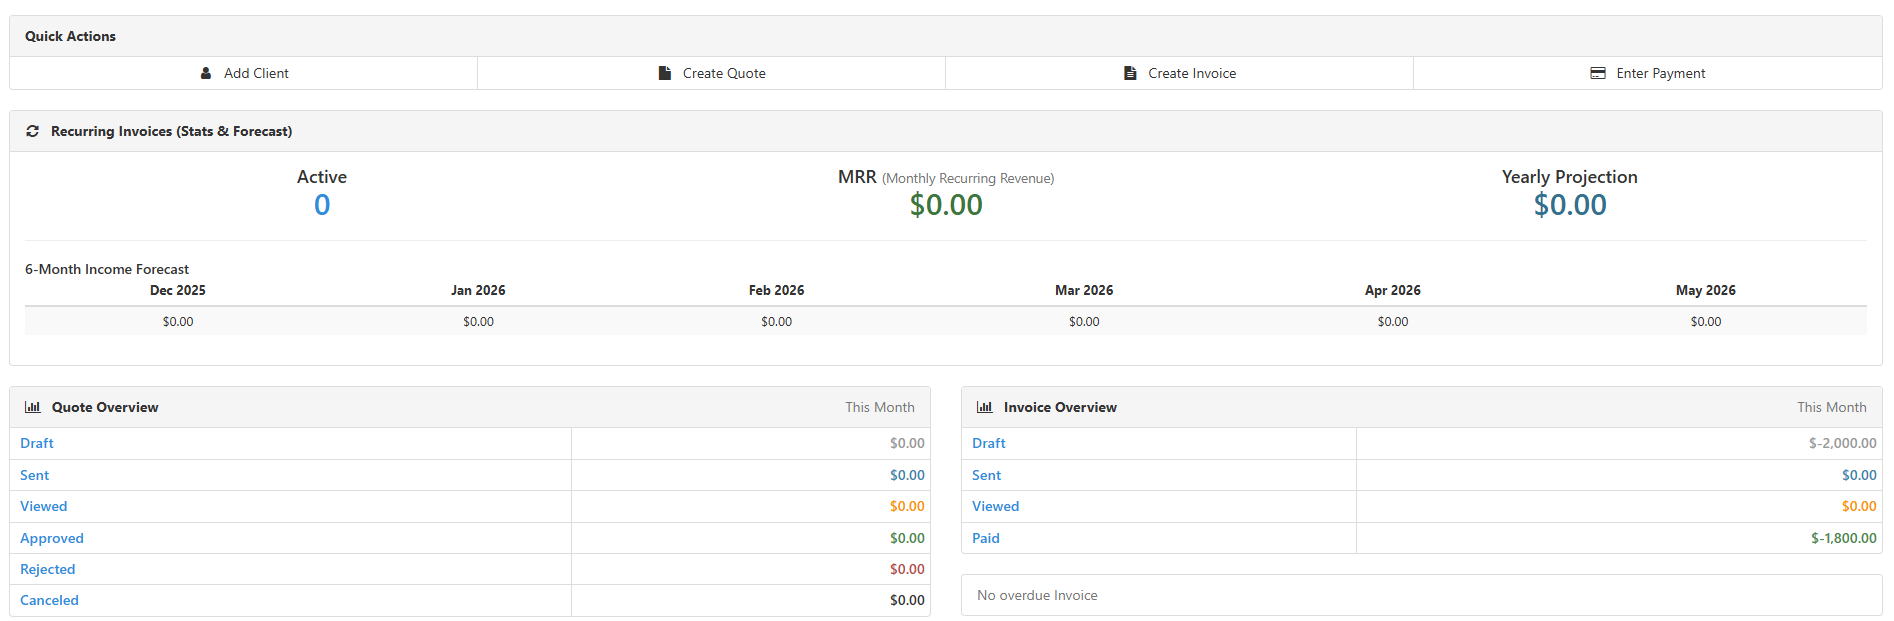This screenshot has width=1894, height=621.
Task: View the Approved quotes list
Action: (52, 538)
